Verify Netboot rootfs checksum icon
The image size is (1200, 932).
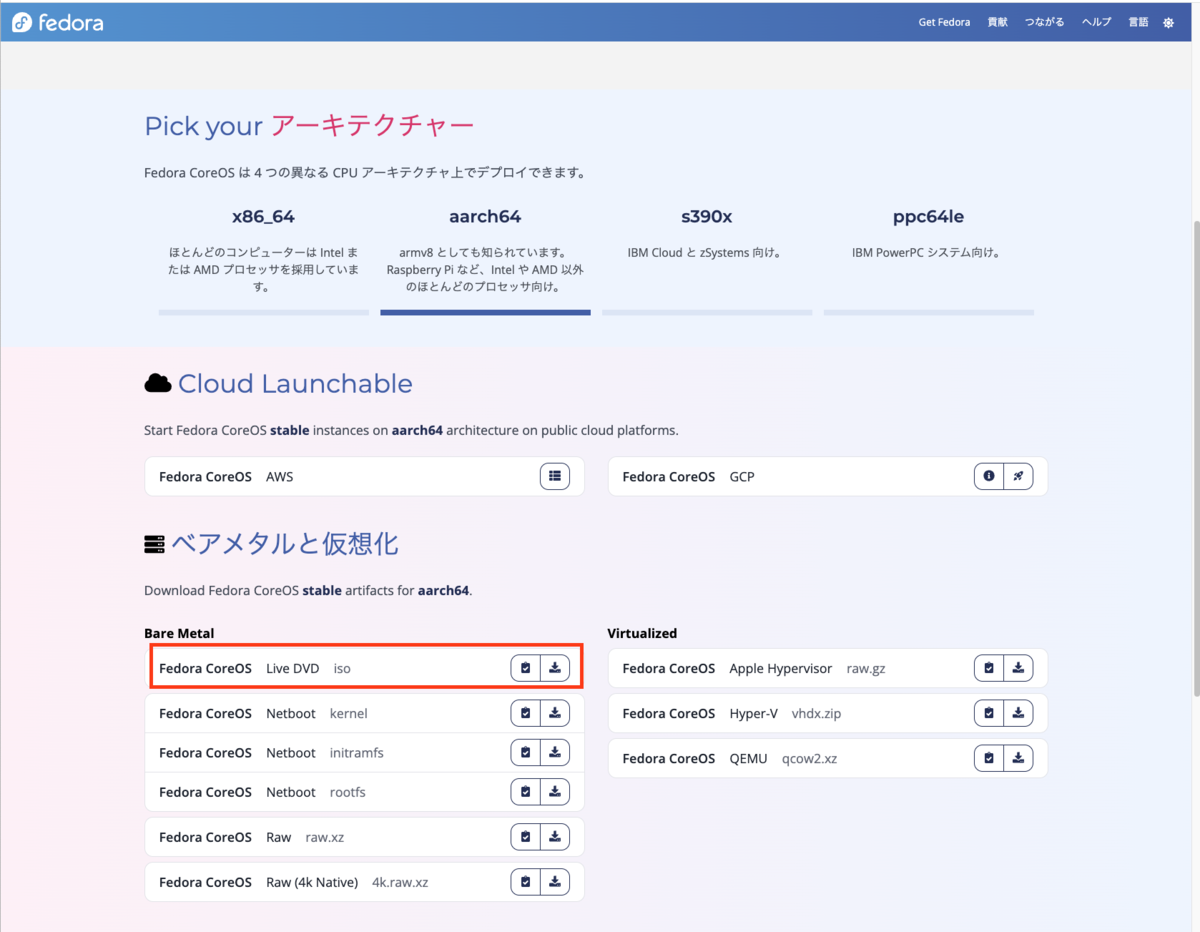526,792
